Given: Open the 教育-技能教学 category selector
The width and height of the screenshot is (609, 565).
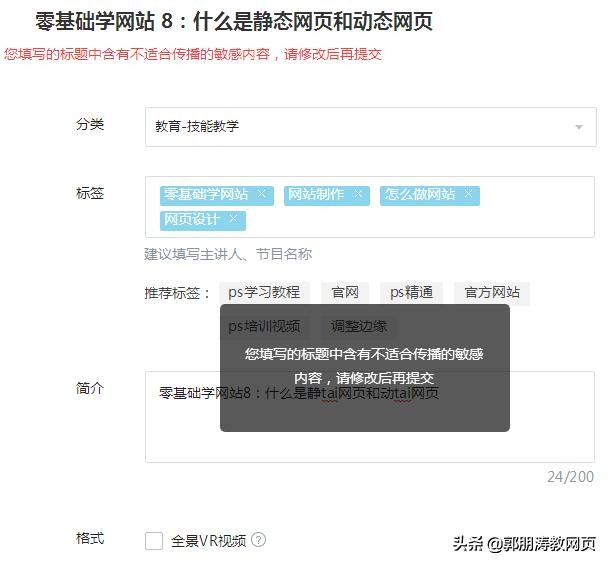Looking at the screenshot, I should 371,127.
